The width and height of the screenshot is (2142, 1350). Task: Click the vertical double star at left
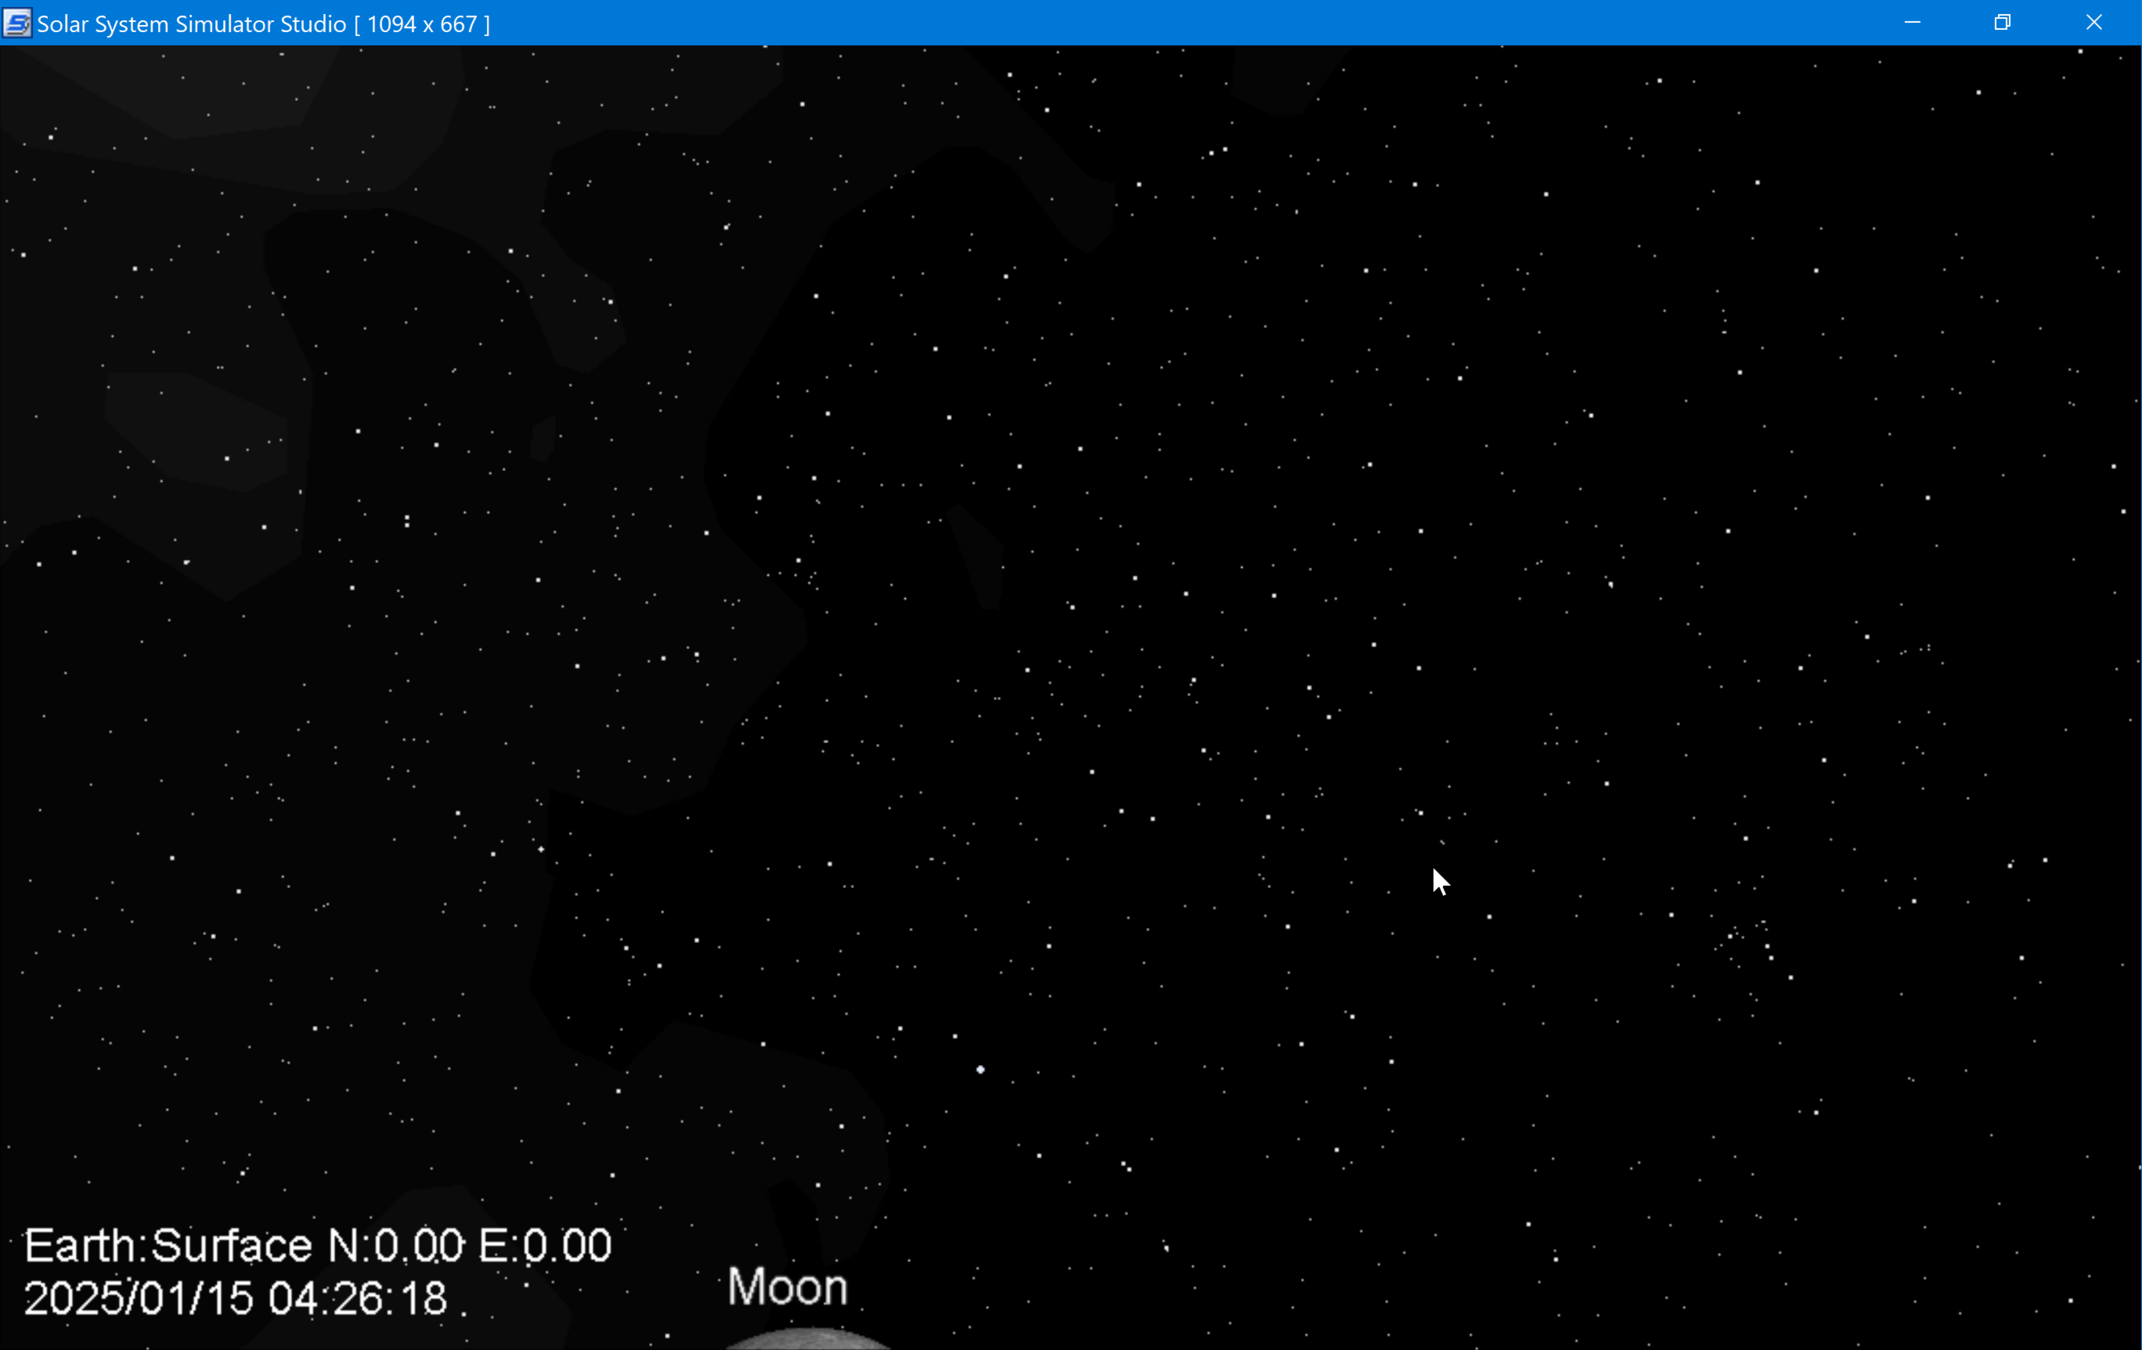407,521
